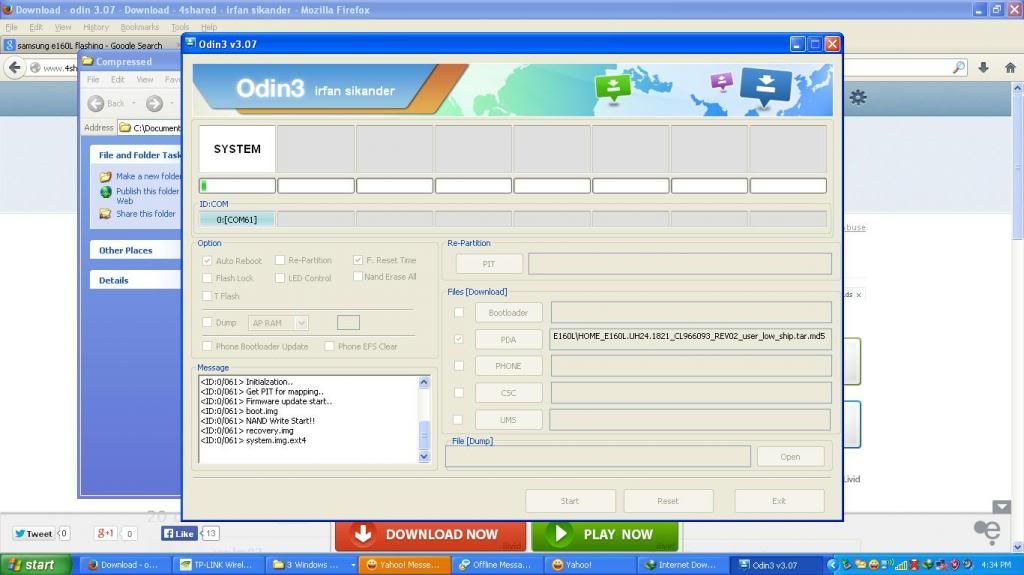
Task: Click the Start button in Odin3
Action: click(569, 501)
